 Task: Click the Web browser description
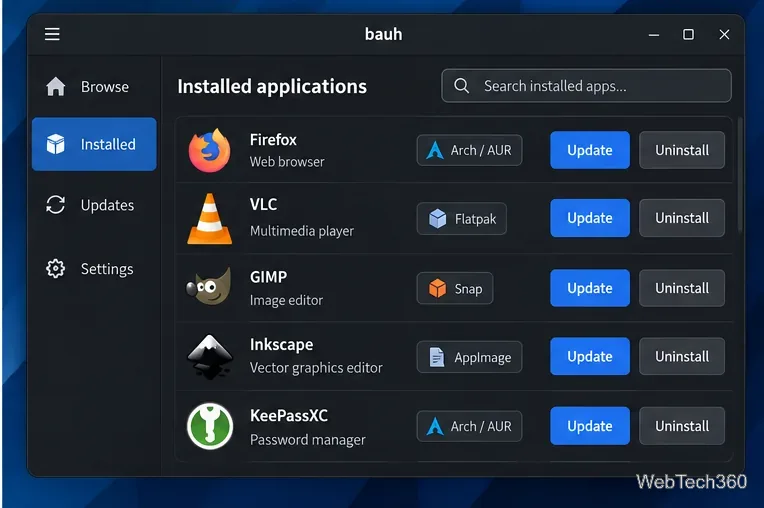[x=287, y=162]
